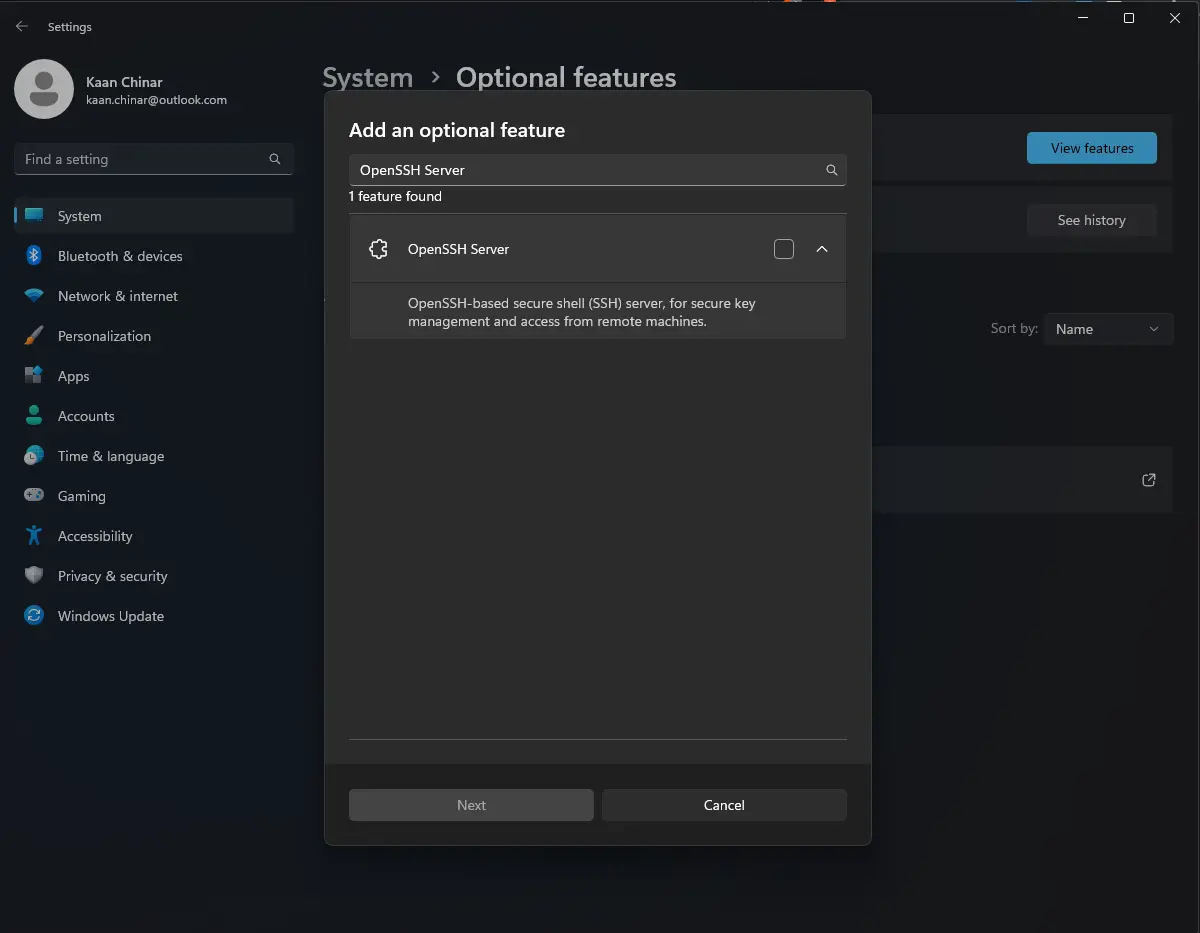Click the System monitor icon in the sidebar

coord(34,216)
